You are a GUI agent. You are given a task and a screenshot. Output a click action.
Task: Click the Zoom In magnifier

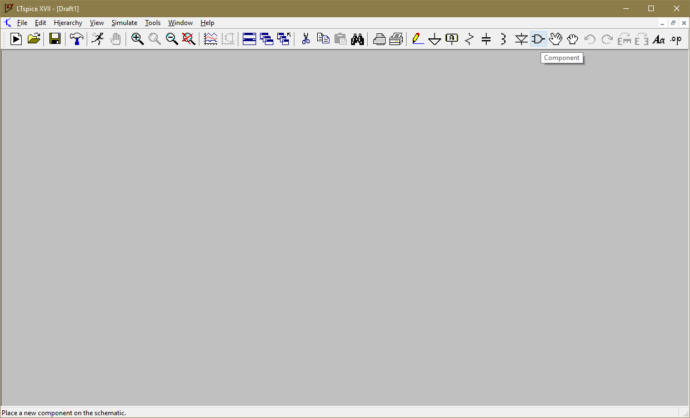(x=137, y=39)
